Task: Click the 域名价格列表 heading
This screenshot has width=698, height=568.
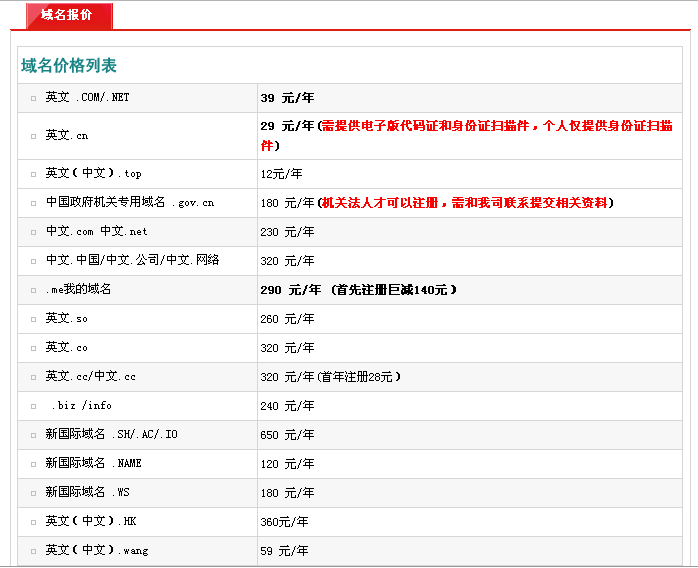Action: point(69,66)
